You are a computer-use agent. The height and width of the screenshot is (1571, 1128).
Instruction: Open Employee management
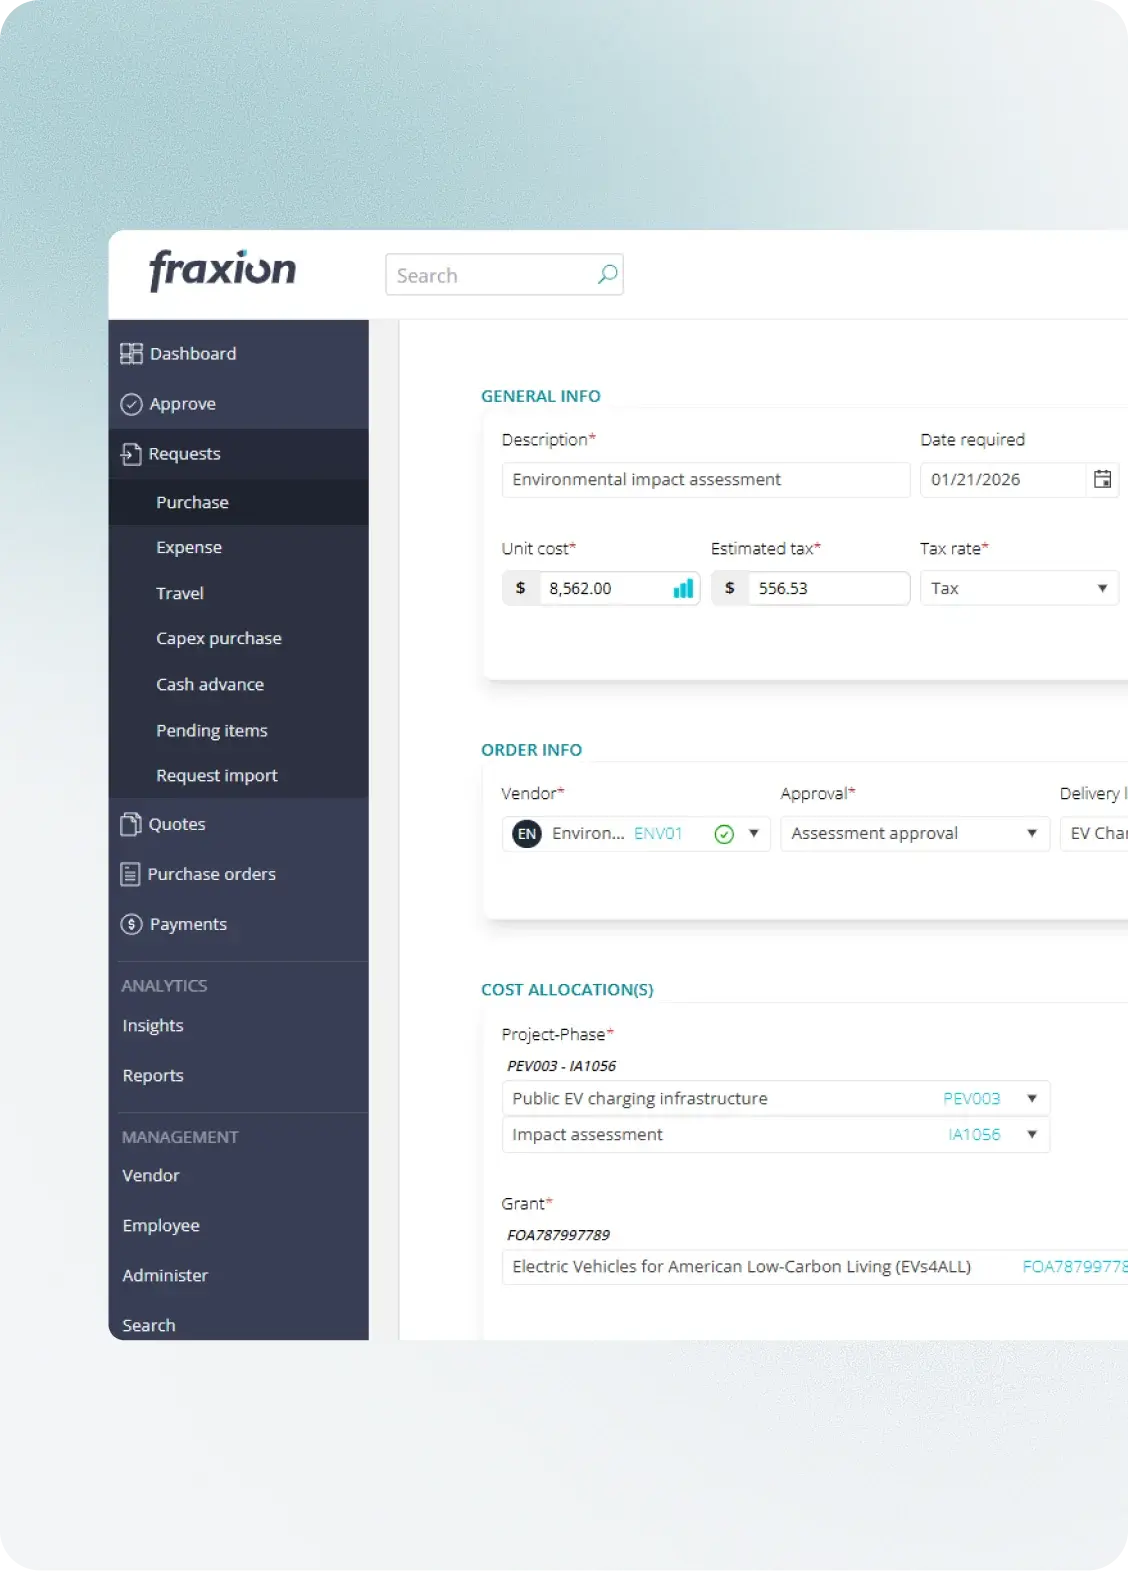pyautogui.click(x=161, y=1225)
